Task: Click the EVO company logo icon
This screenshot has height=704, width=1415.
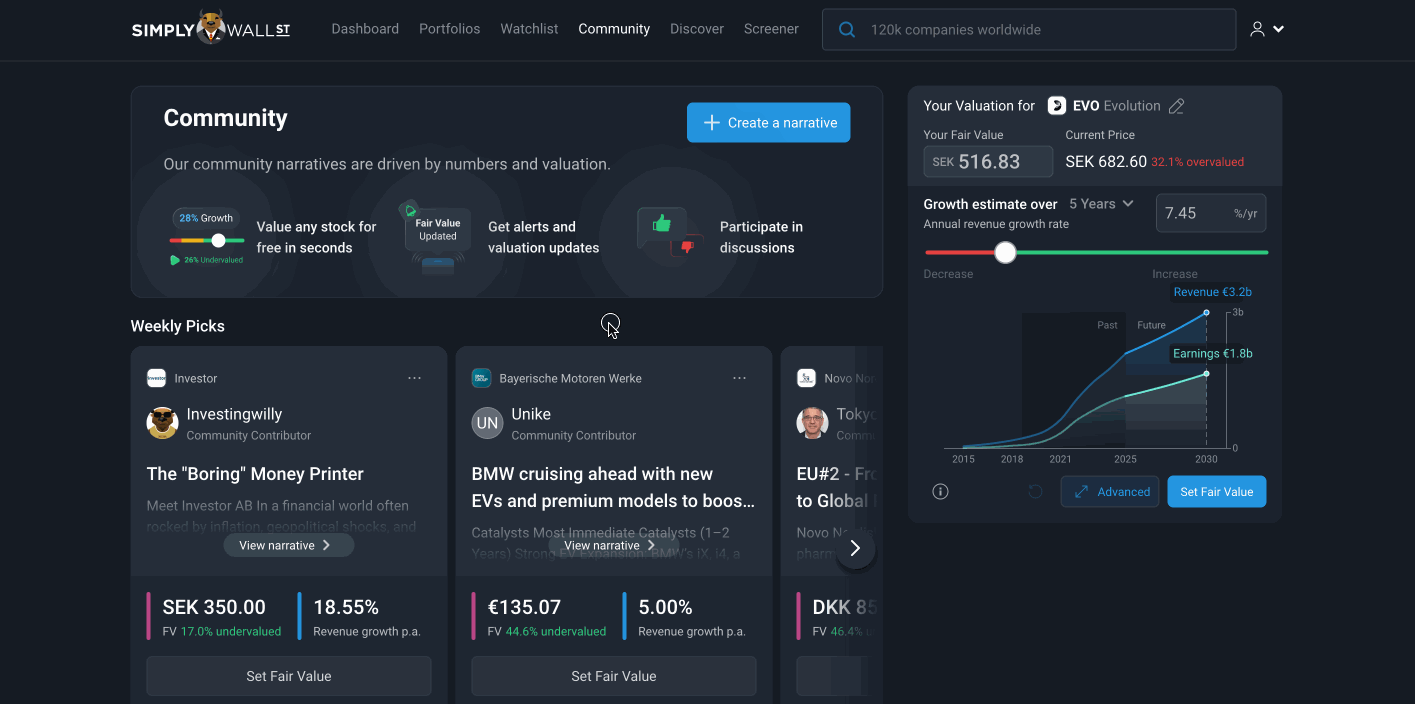Action: 1057,105
